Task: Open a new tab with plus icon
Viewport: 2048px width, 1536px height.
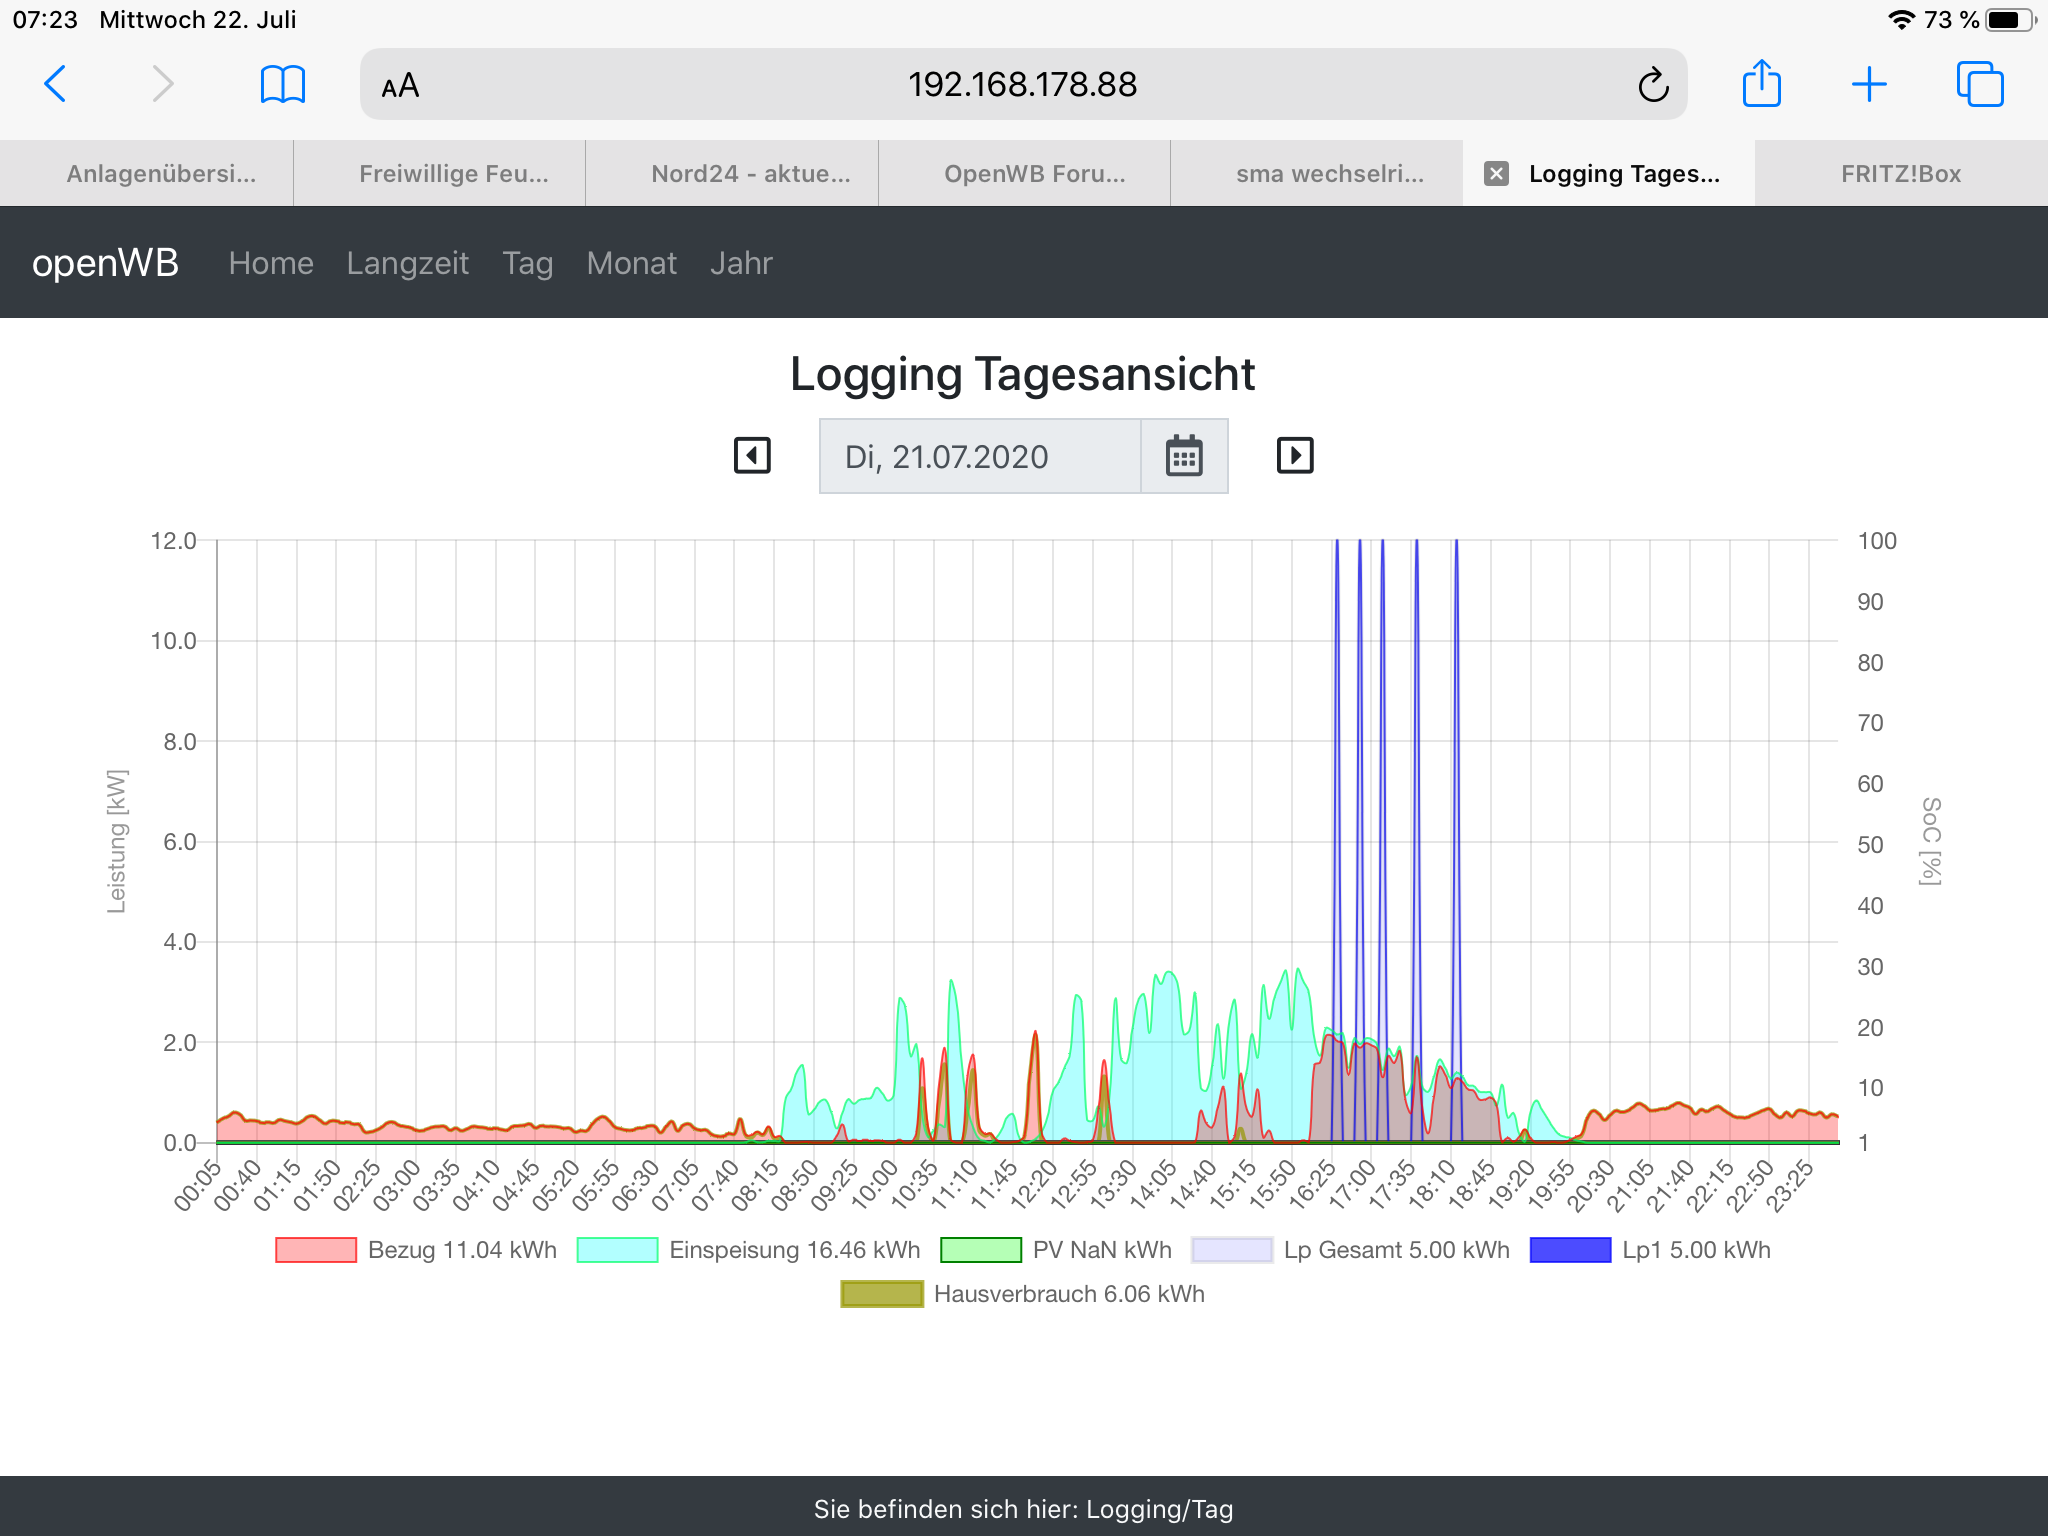Action: (1869, 84)
